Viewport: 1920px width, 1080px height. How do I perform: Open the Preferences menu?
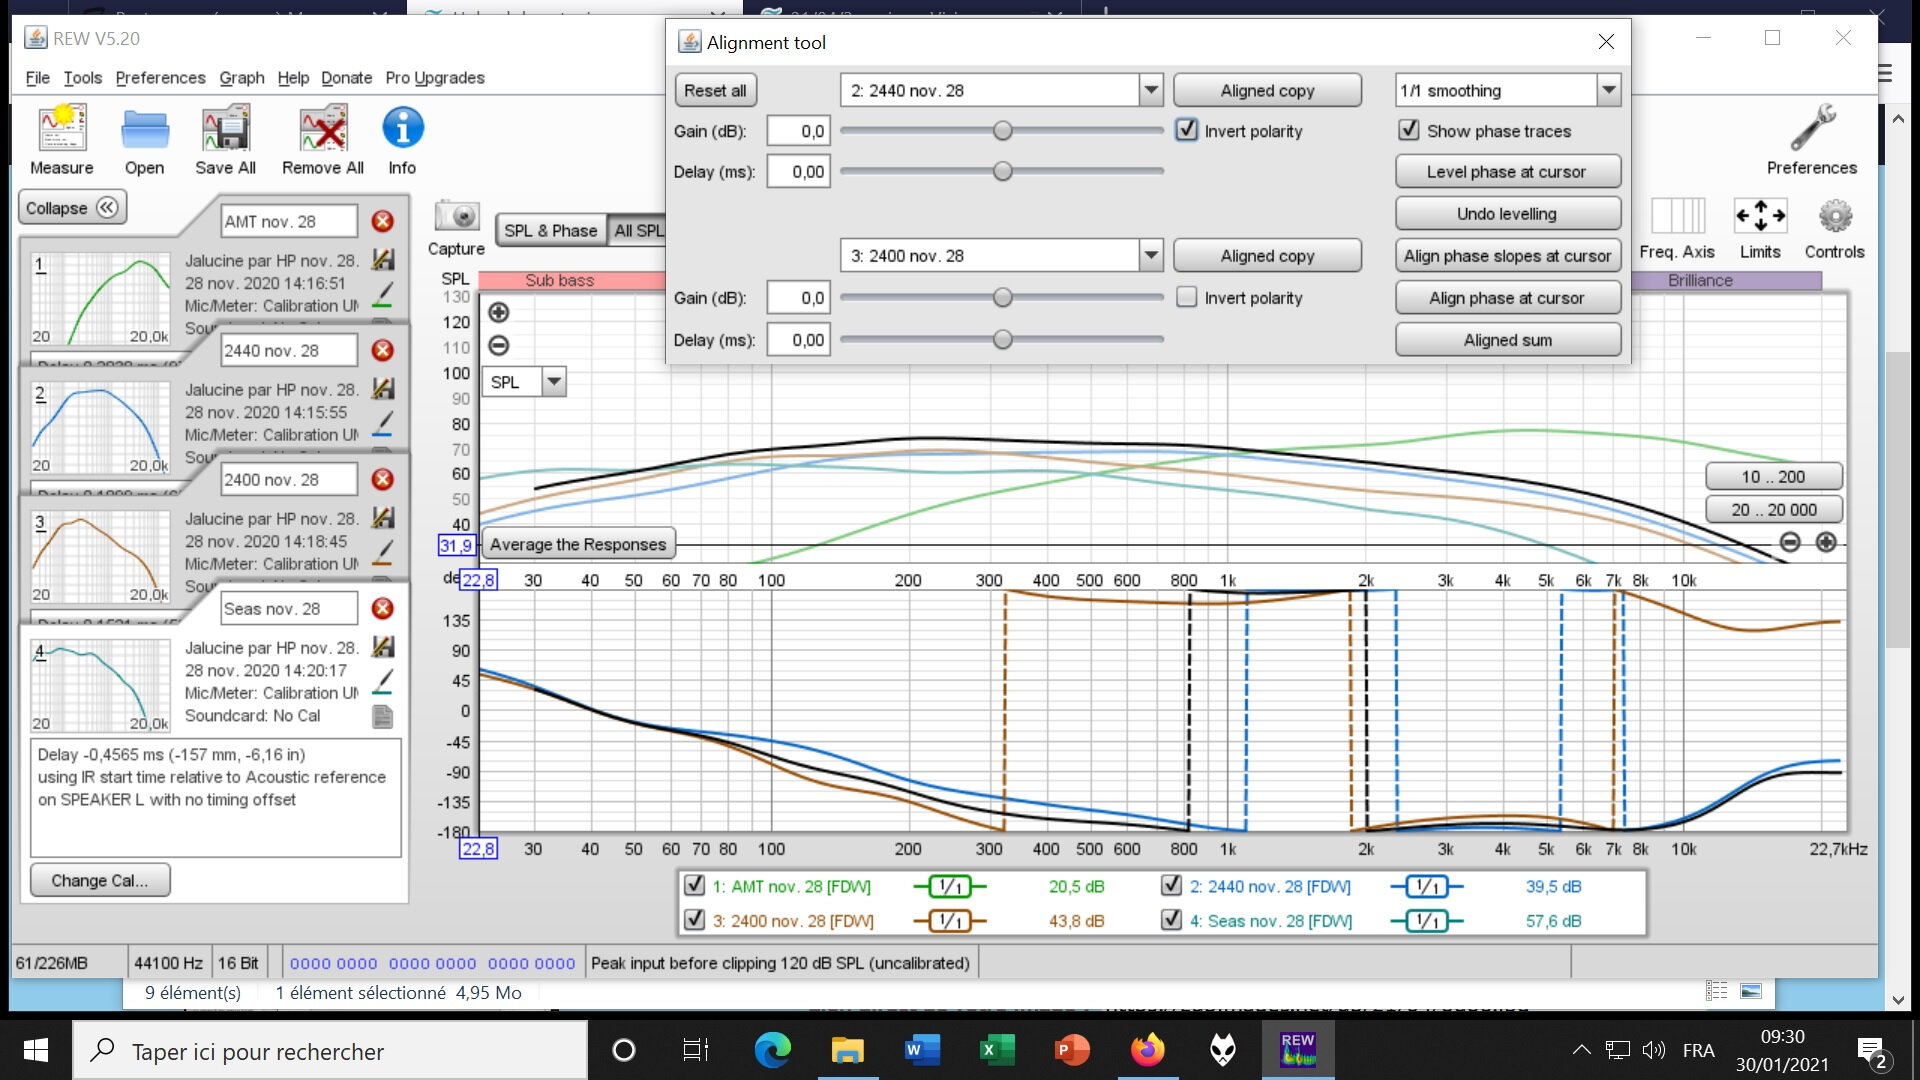[160, 78]
